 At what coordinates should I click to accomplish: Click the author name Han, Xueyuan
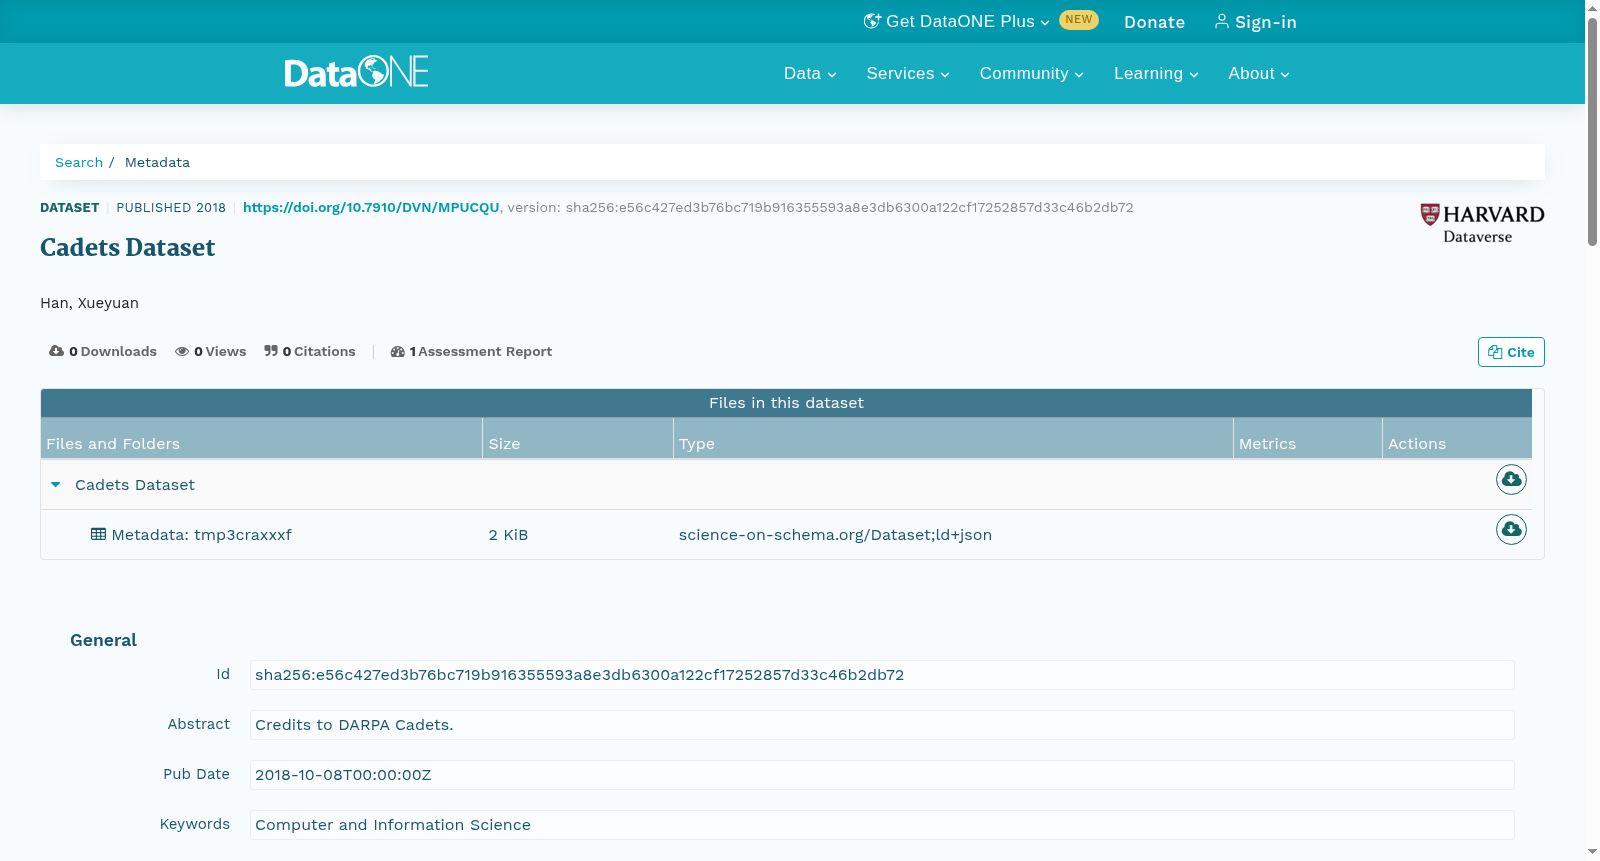point(89,303)
